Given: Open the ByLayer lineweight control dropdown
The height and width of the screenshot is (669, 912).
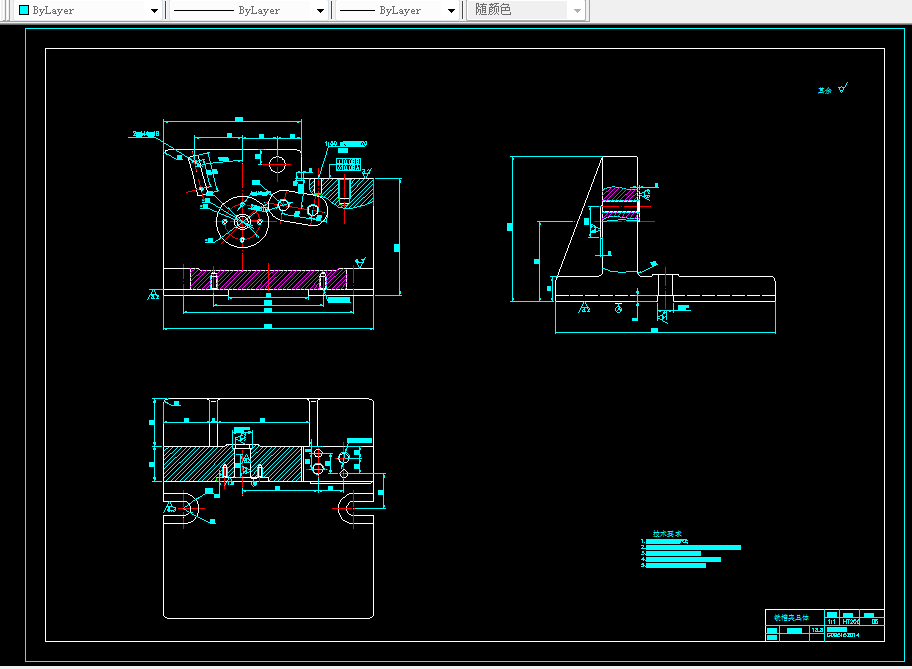Looking at the screenshot, I should [397, 10].
